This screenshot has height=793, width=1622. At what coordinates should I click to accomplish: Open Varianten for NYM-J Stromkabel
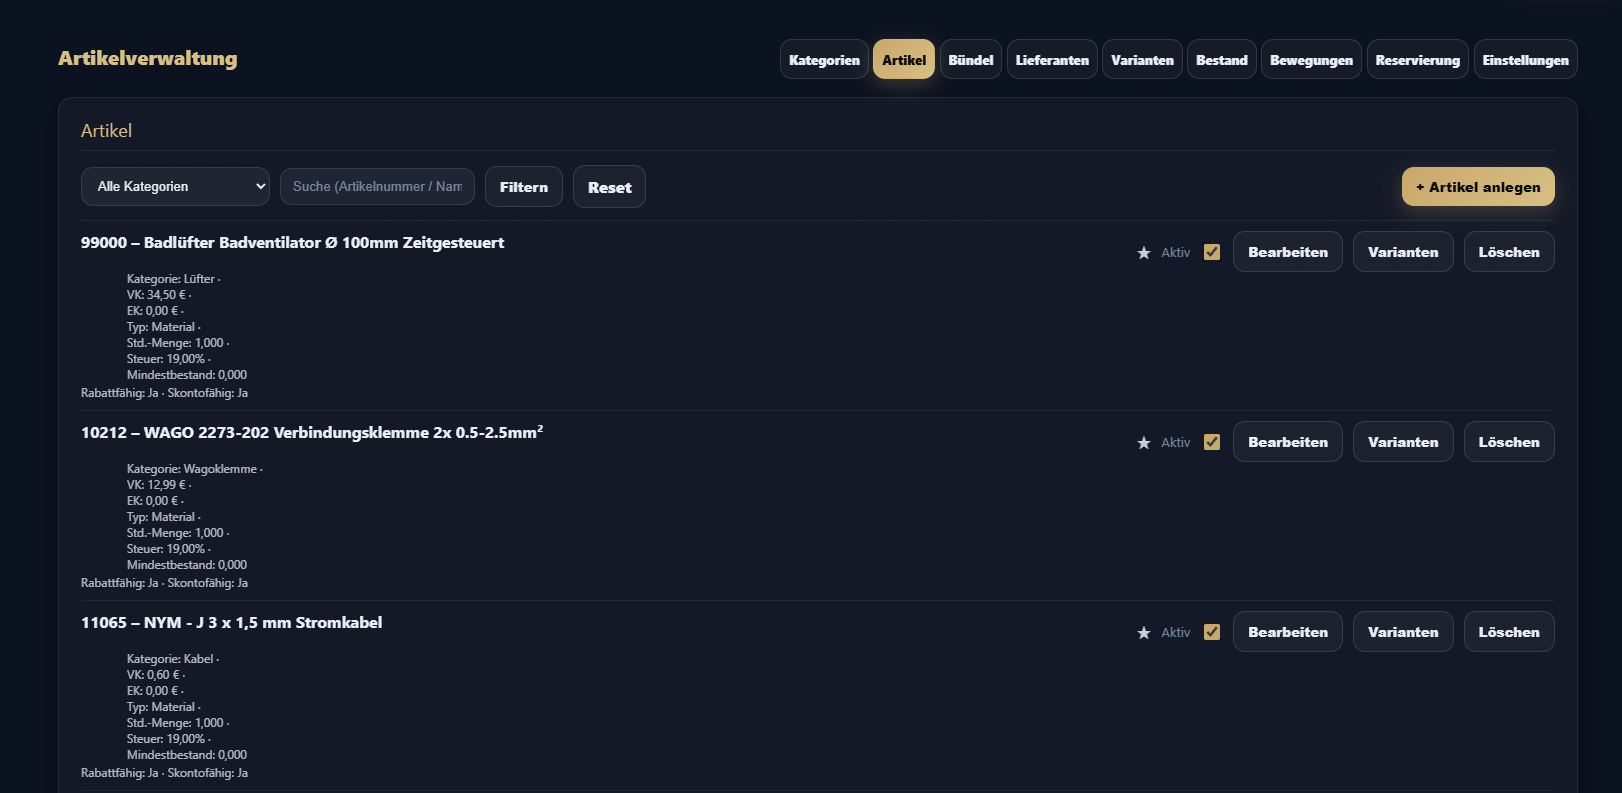[x=1403, y=632]
